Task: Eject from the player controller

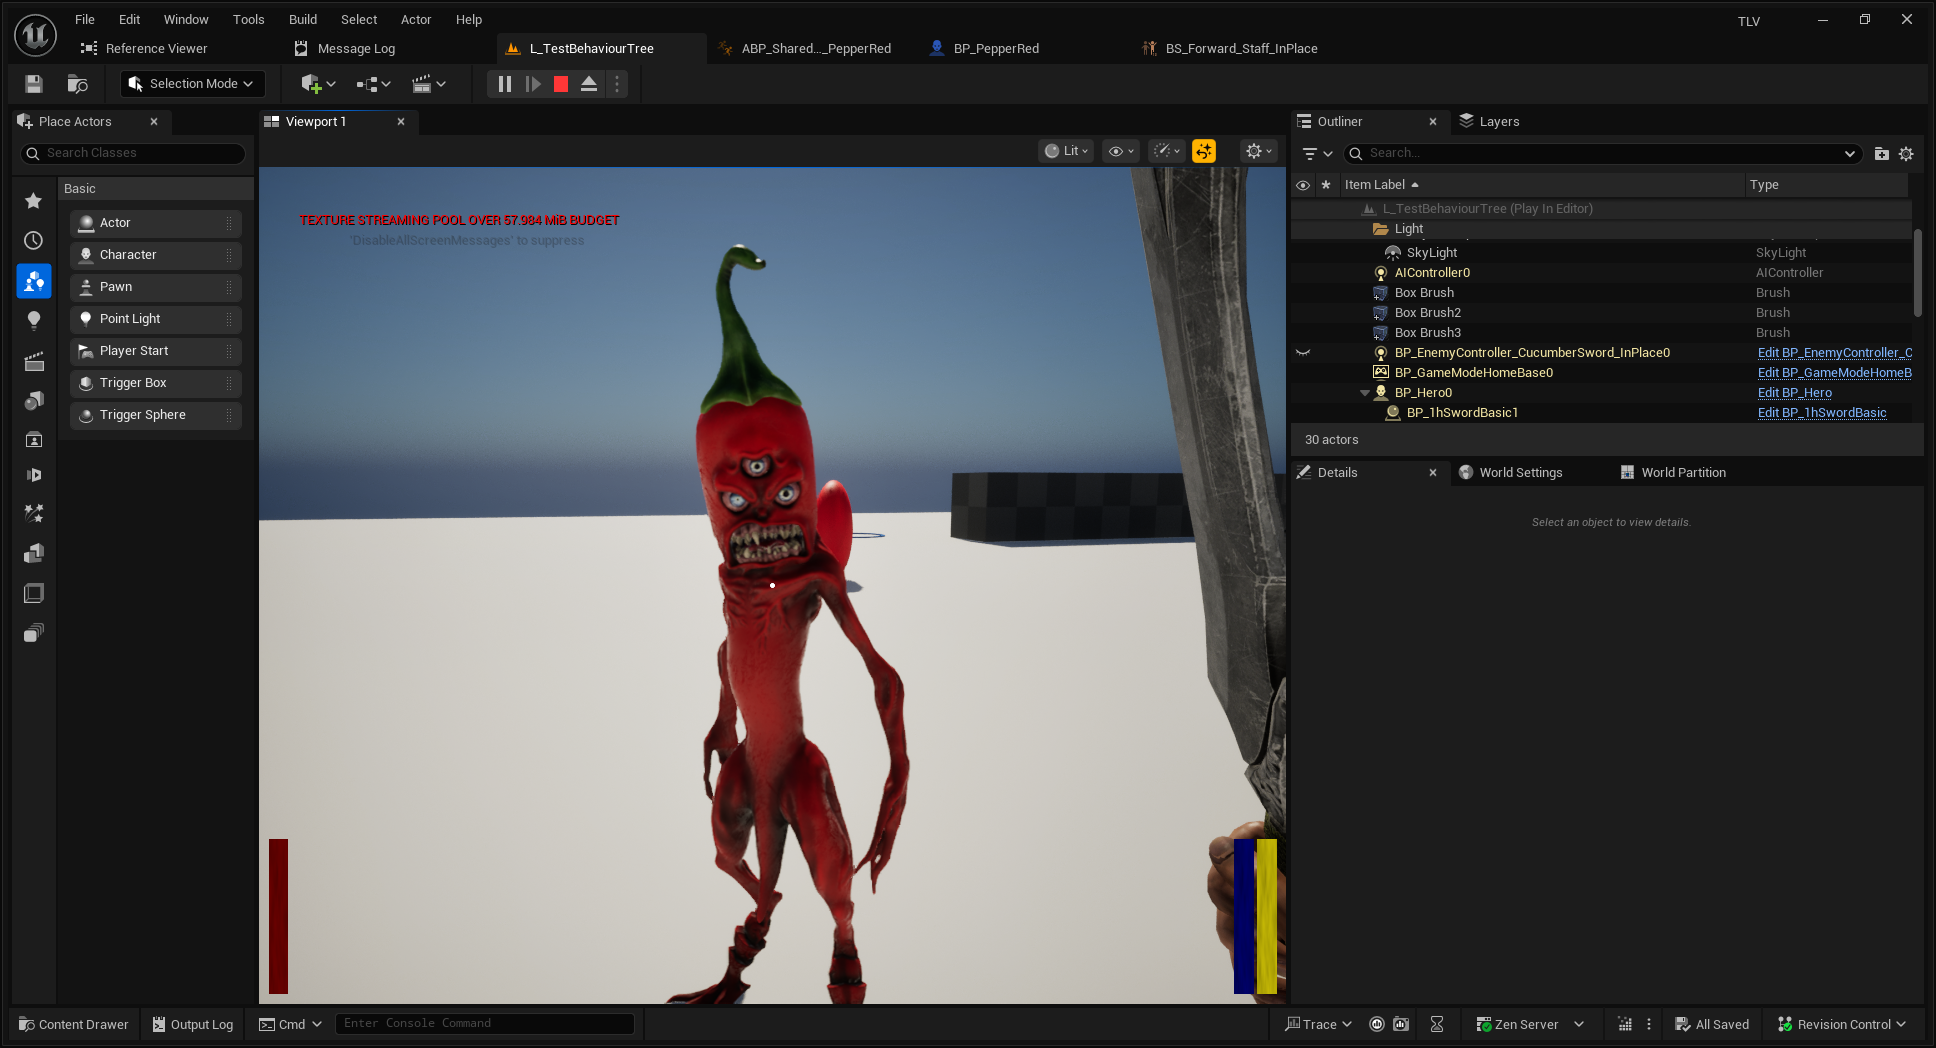Action: point(589,84)
